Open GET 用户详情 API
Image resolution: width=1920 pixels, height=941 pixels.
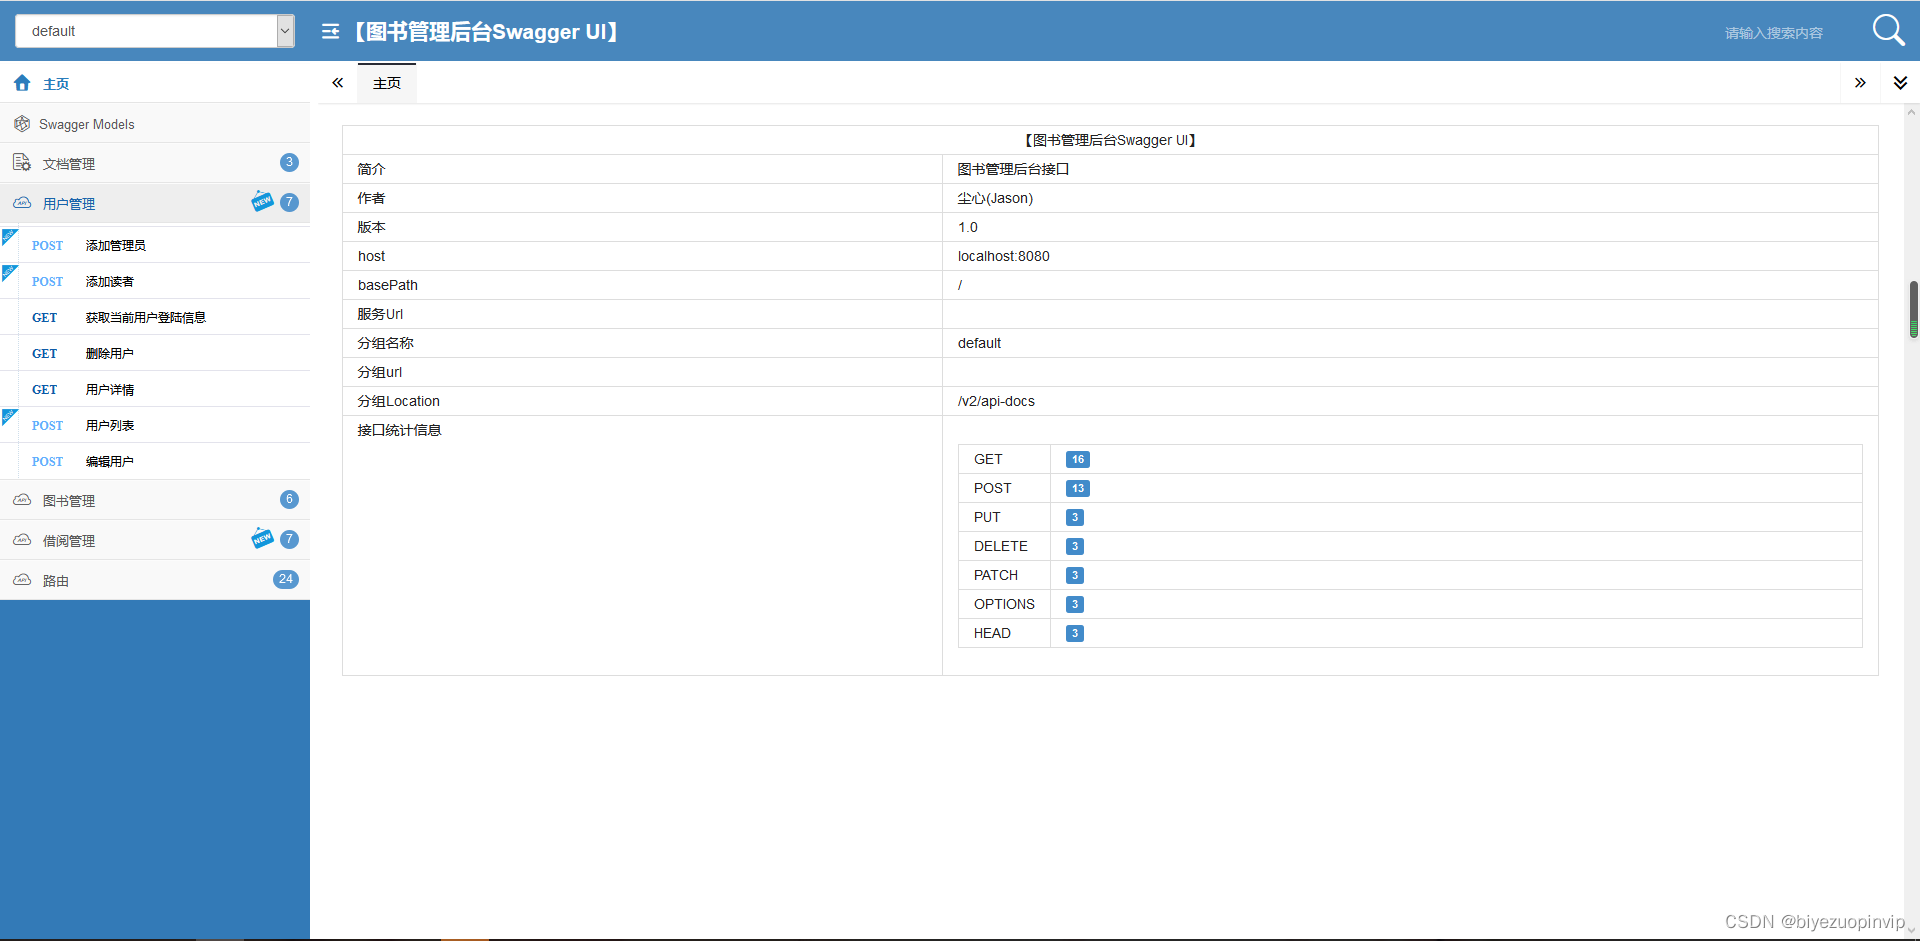tap(155, 389)
